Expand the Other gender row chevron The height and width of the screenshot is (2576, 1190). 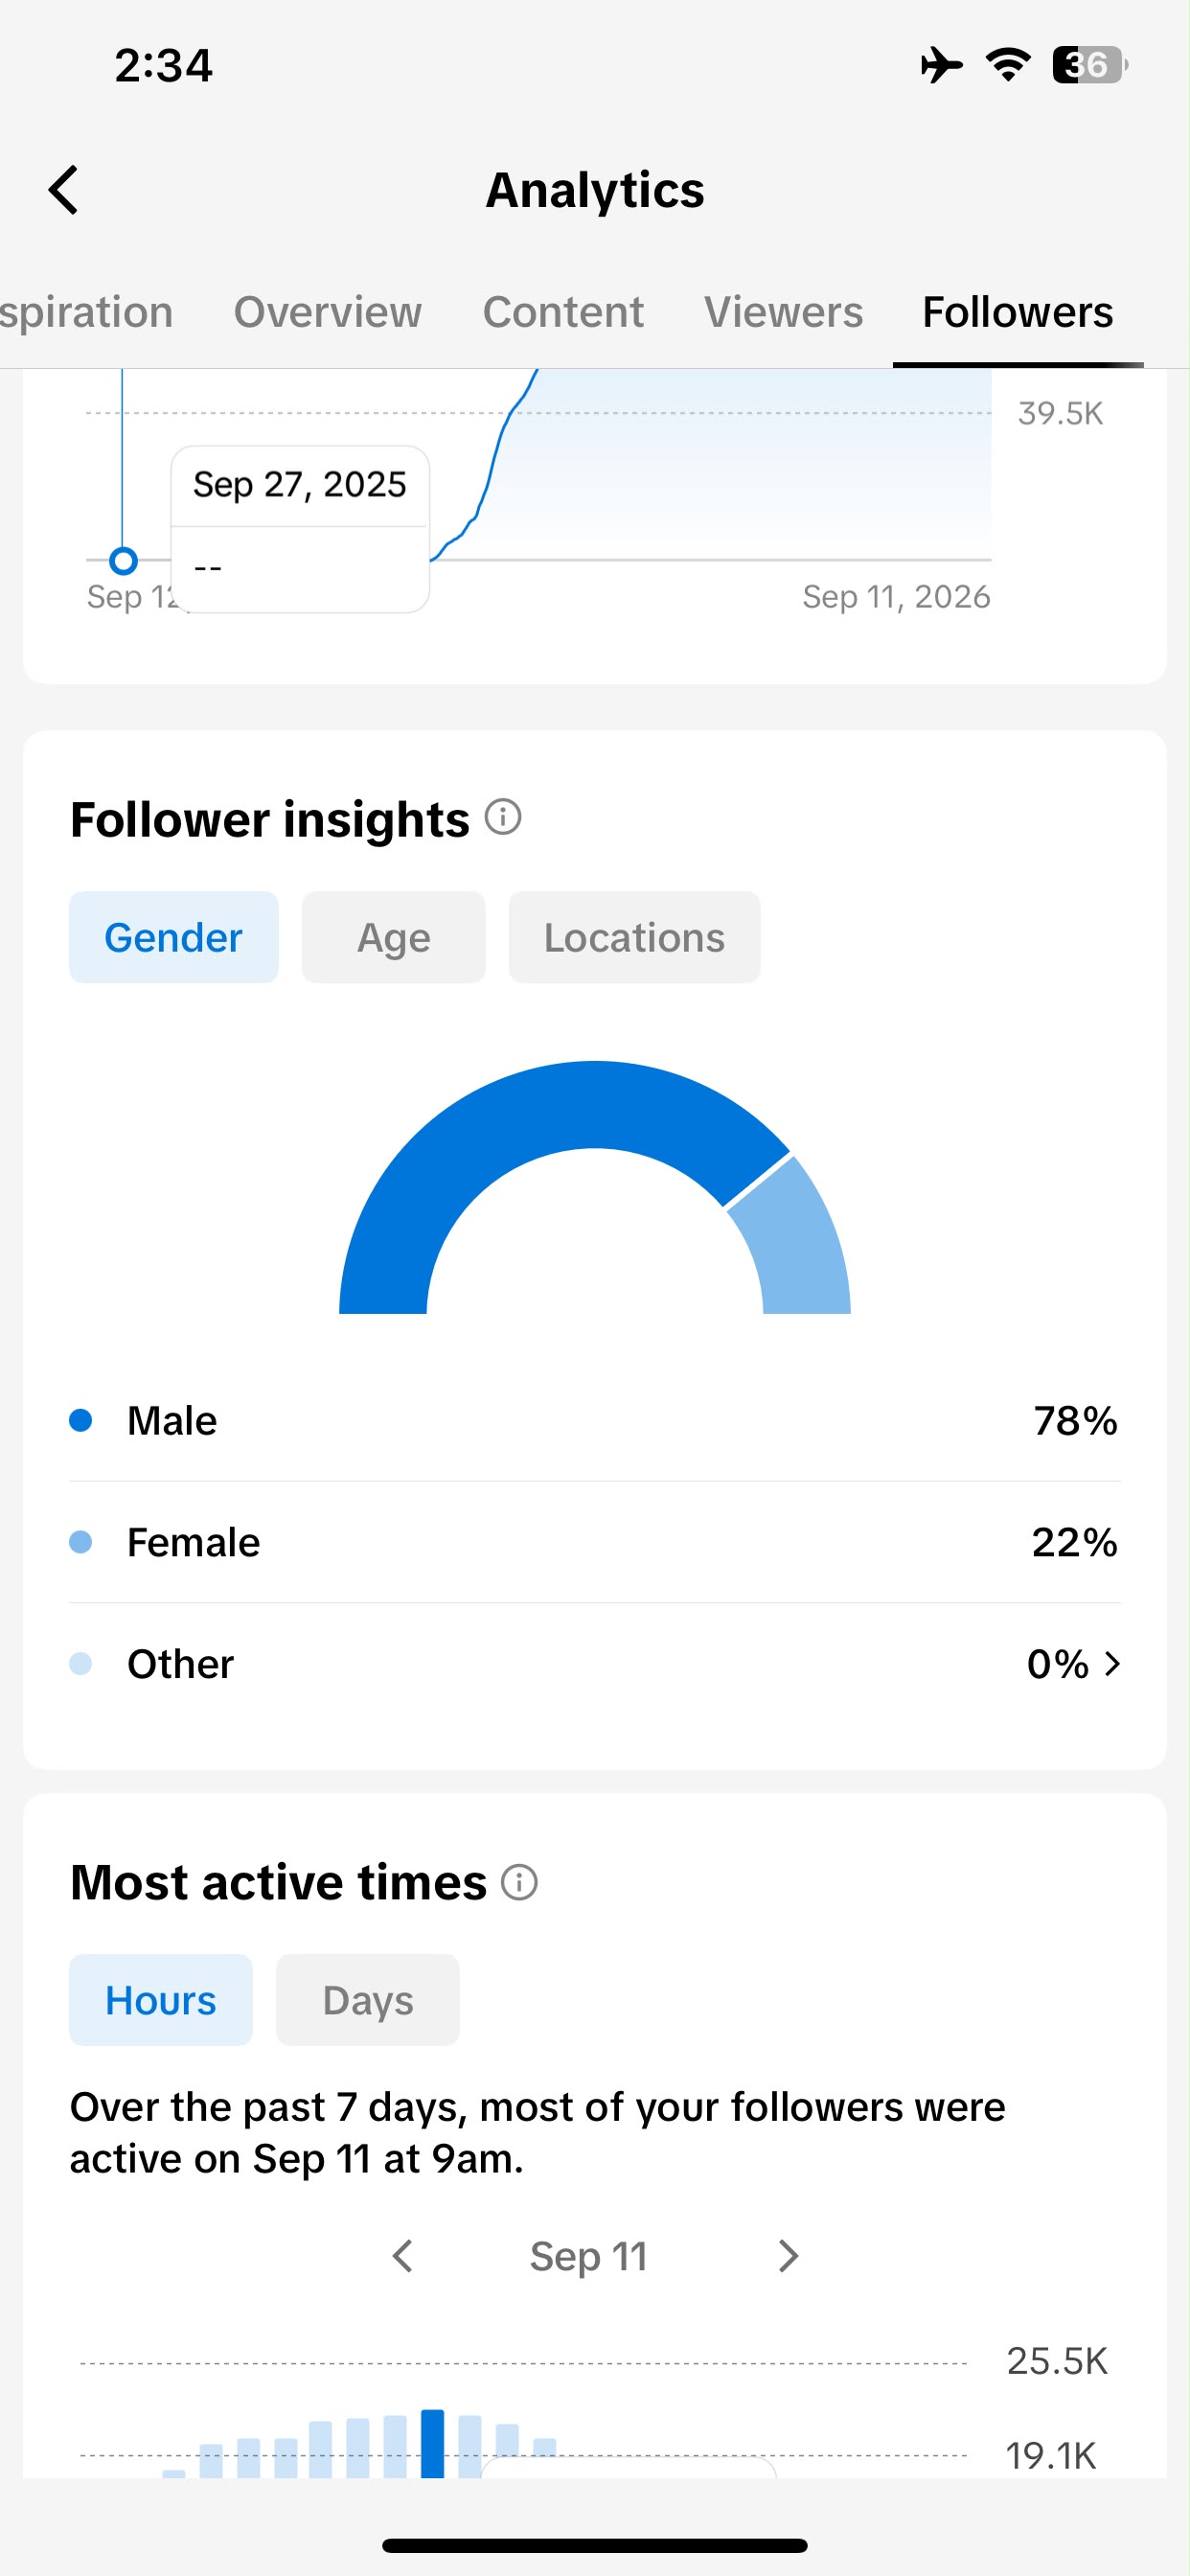pyautogui.click(x=1112, y=1664)
